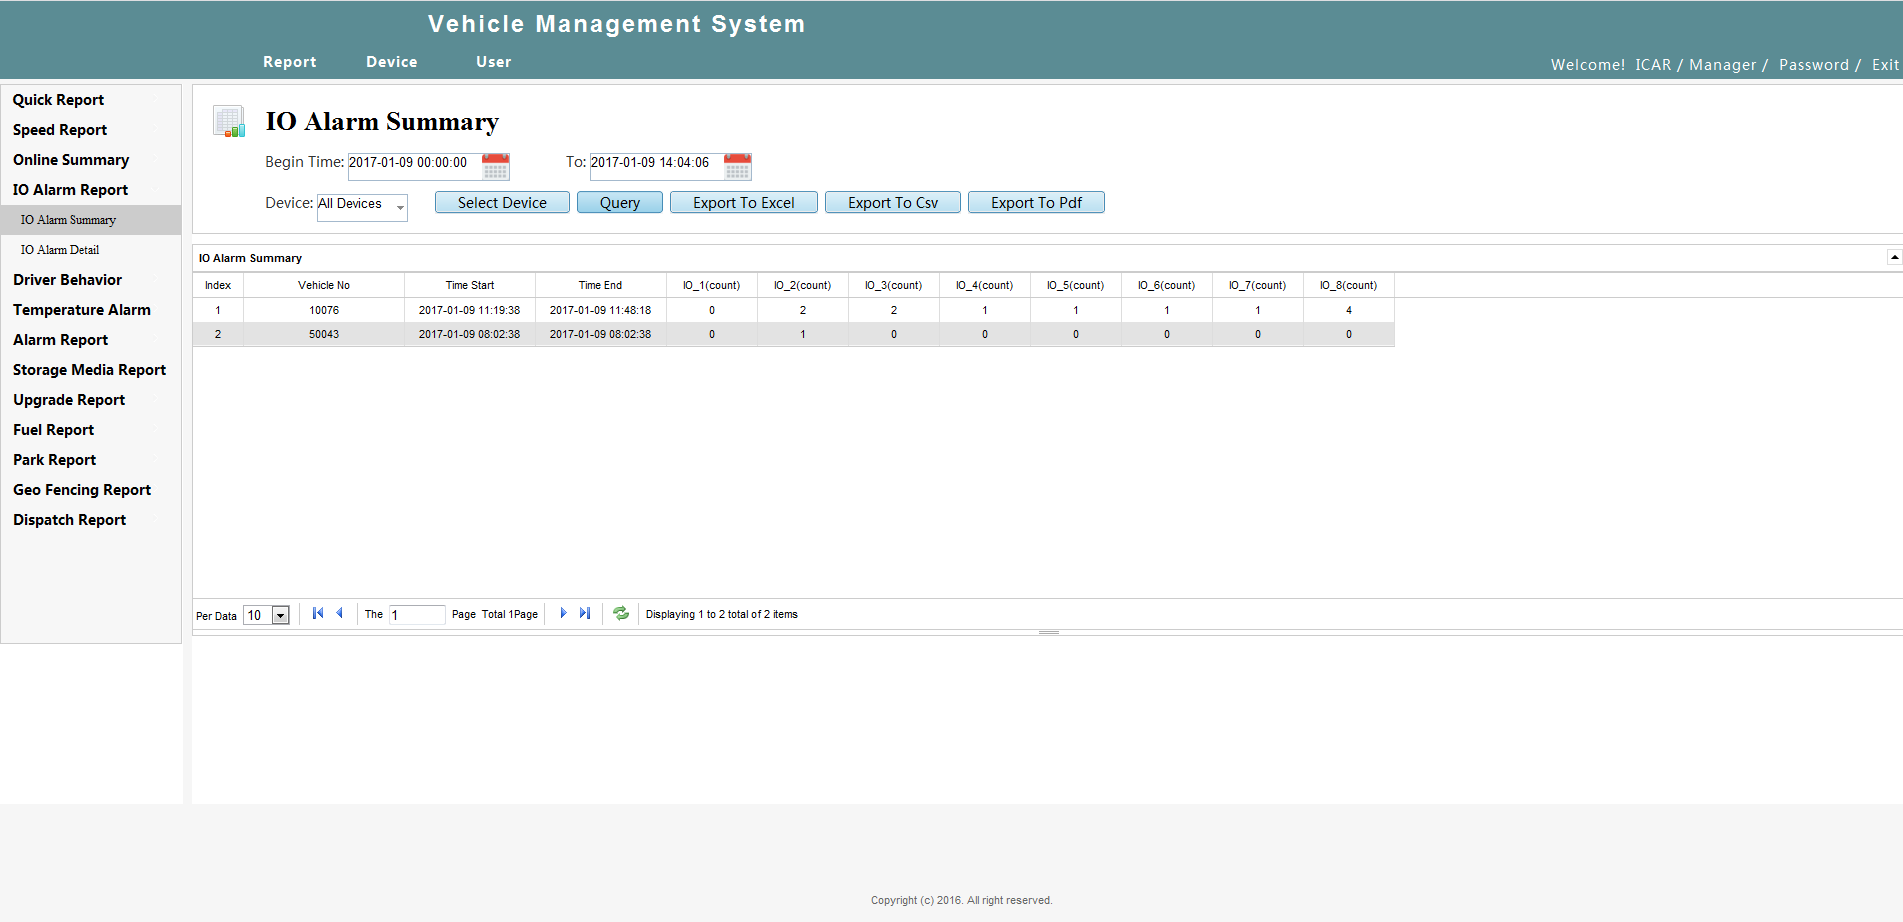1903x922 pixels.
Task: Open Speed Report in sidebar
Action: [x=60, y=130]
